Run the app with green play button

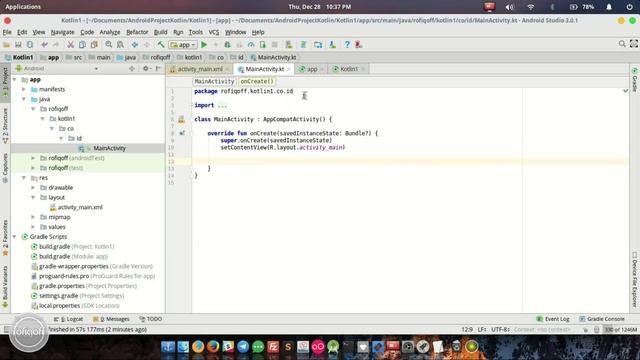(x=204, y=44)
